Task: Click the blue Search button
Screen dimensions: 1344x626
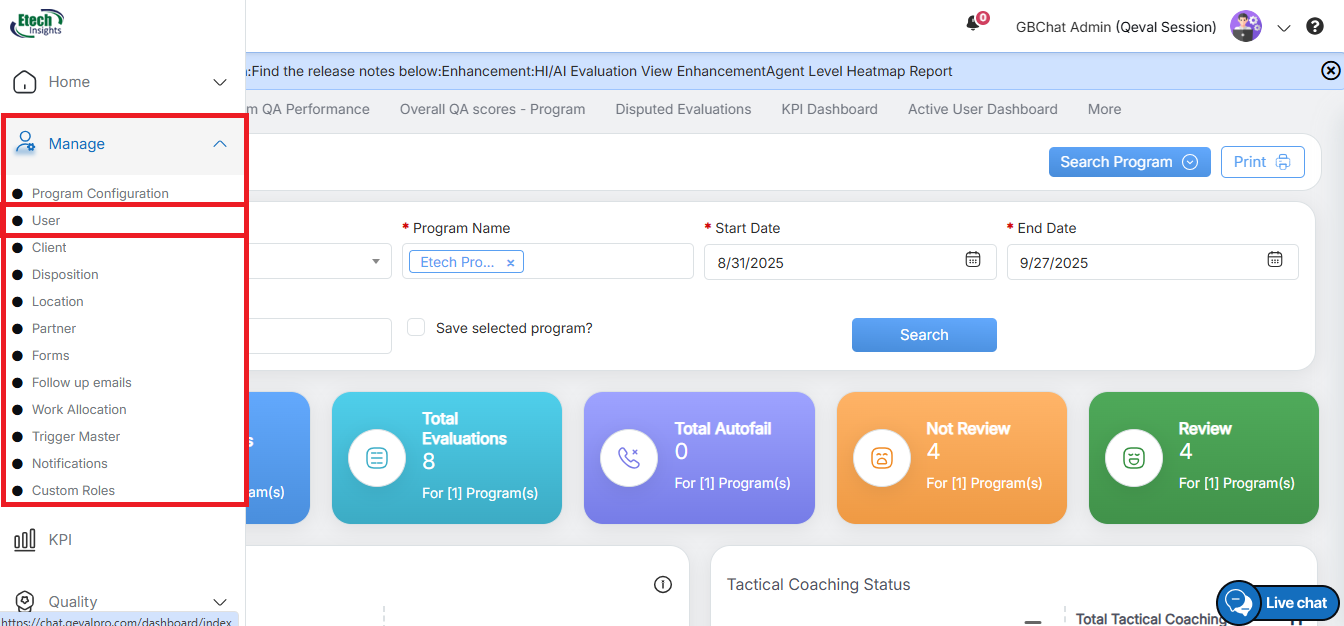Action: click(923, 335)
